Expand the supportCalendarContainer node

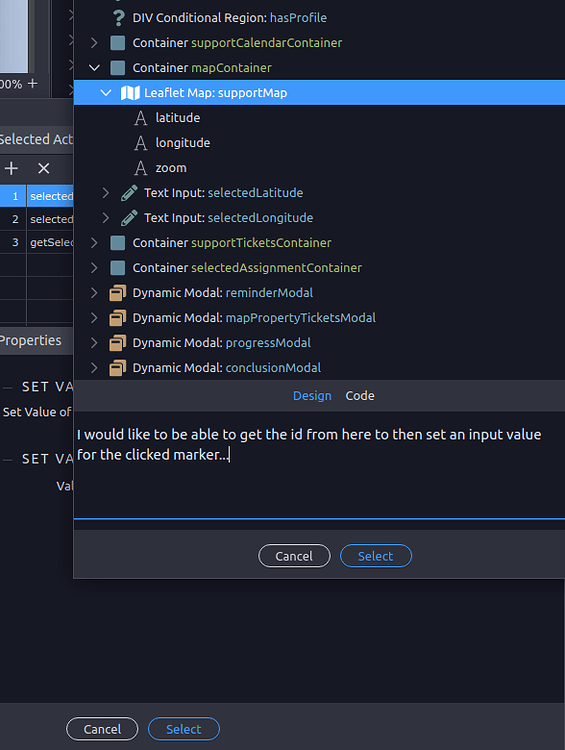pyautogui.click(x=94, y=43)
